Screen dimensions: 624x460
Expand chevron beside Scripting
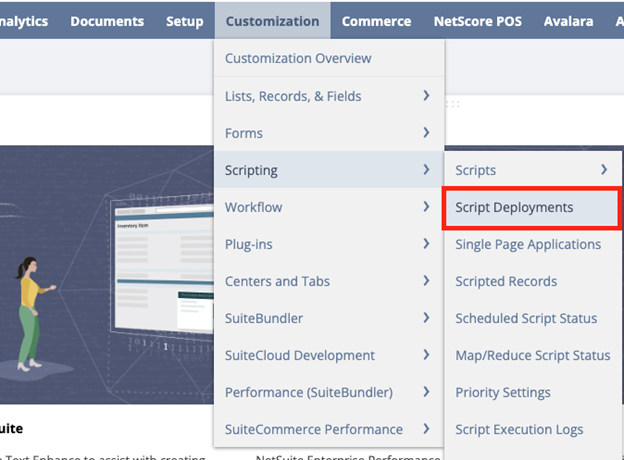426,170
